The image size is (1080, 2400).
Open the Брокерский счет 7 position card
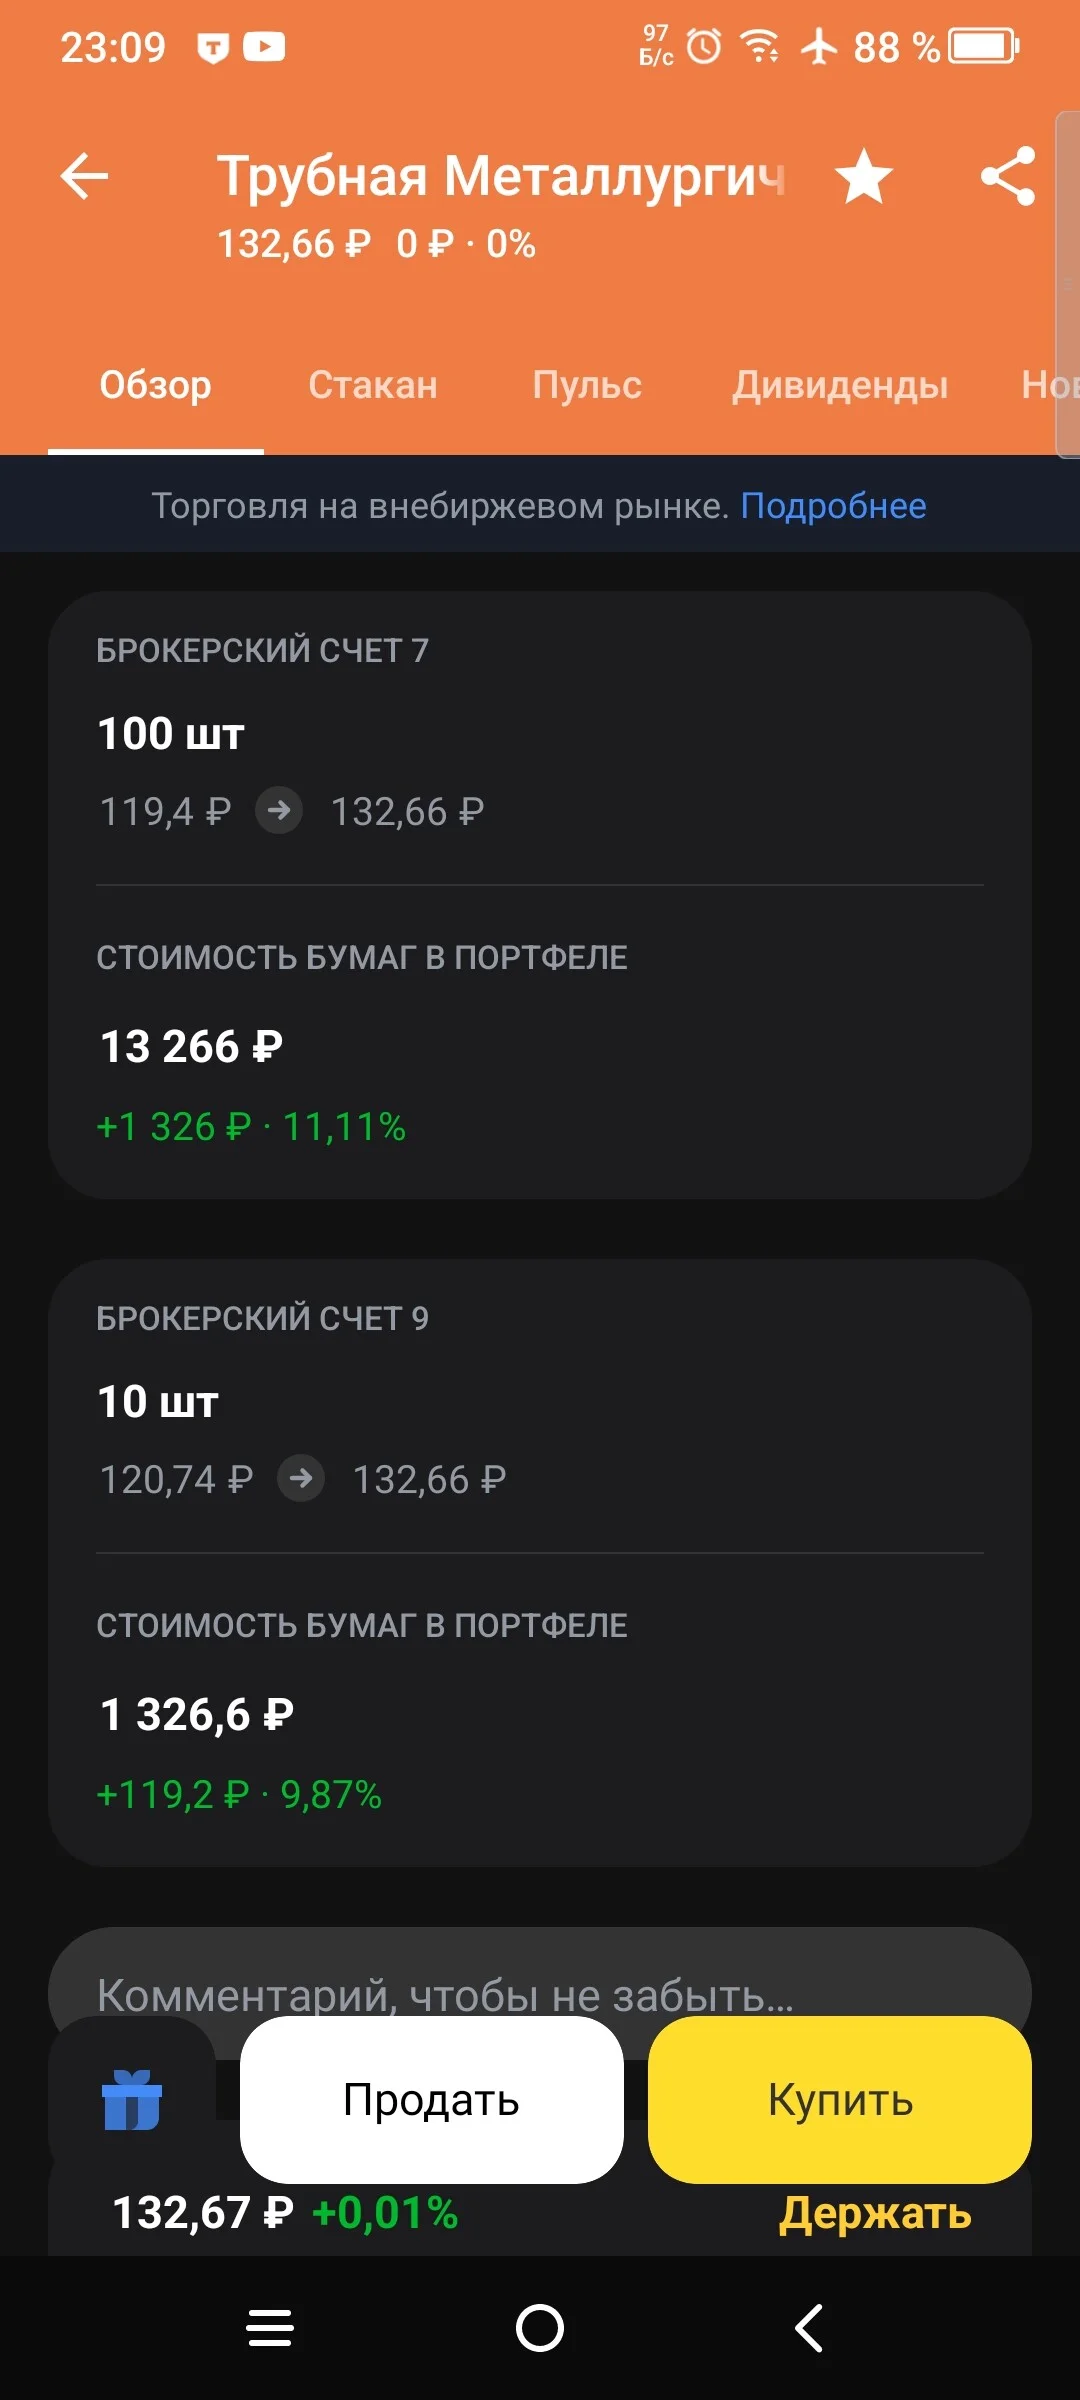[x=540, y=895]
